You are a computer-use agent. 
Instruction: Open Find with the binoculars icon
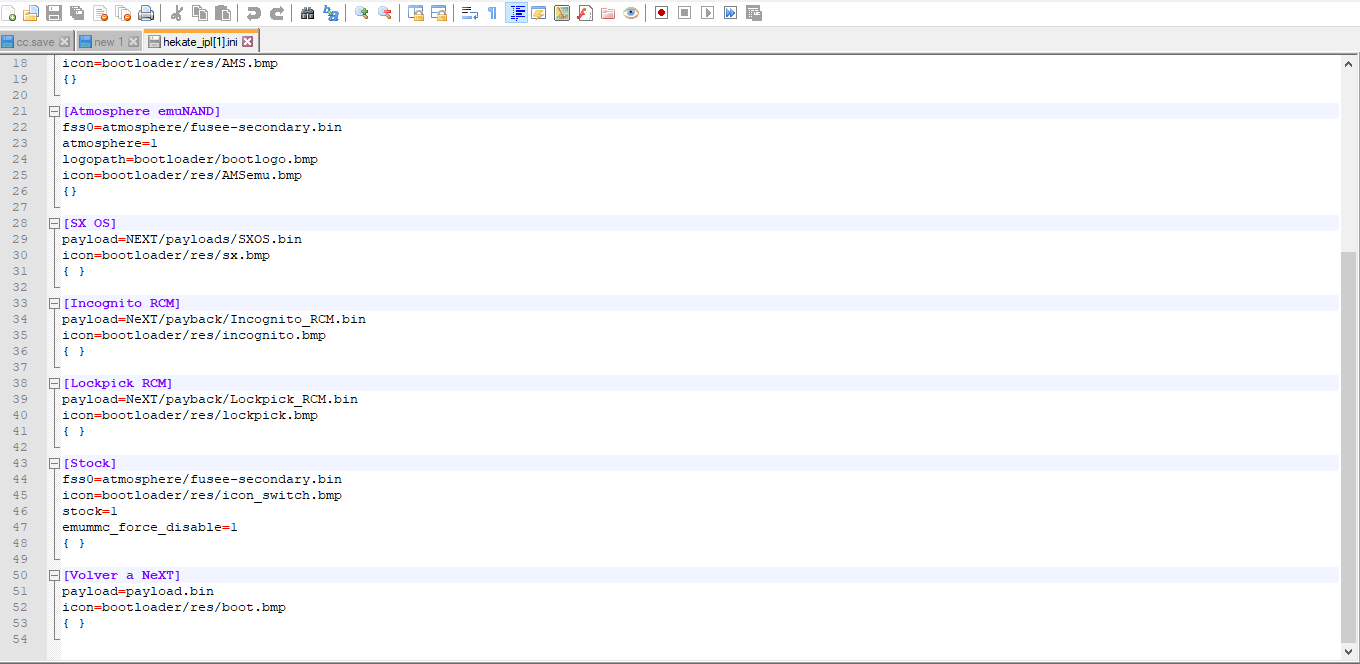[x=307, y=13]
